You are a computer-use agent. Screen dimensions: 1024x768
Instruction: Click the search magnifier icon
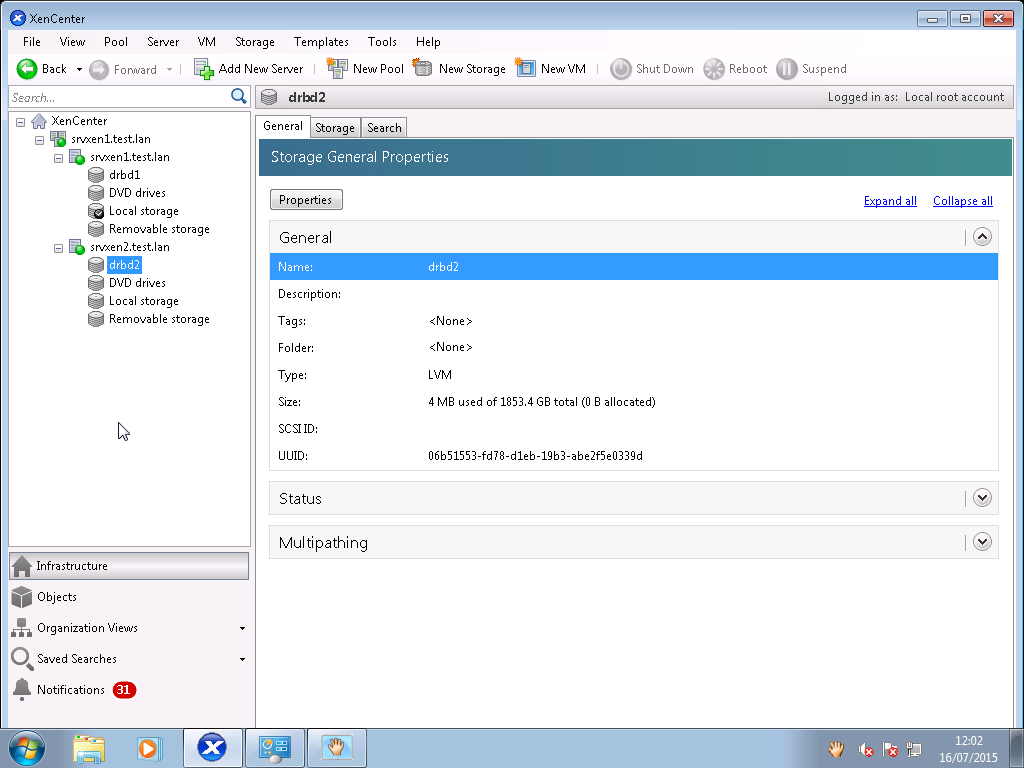239,97
